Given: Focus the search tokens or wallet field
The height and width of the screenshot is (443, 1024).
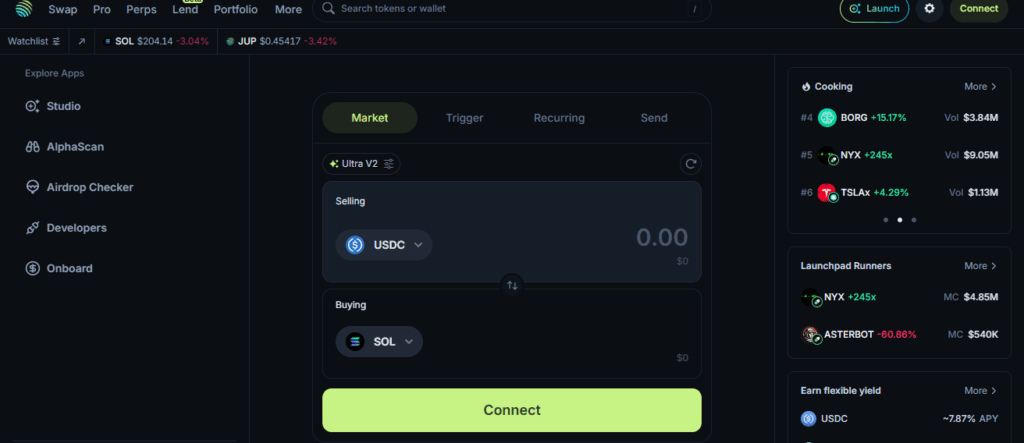Looking at the screenshot, I should point(512,9).
